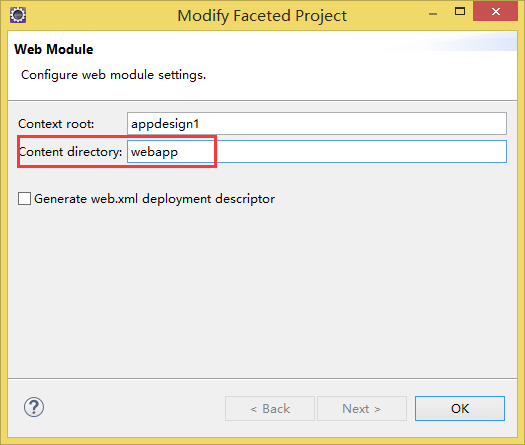Focus the Context root input field
Image resolution: width=525 pixels, height=445 pixels.
tap(317, 124)
